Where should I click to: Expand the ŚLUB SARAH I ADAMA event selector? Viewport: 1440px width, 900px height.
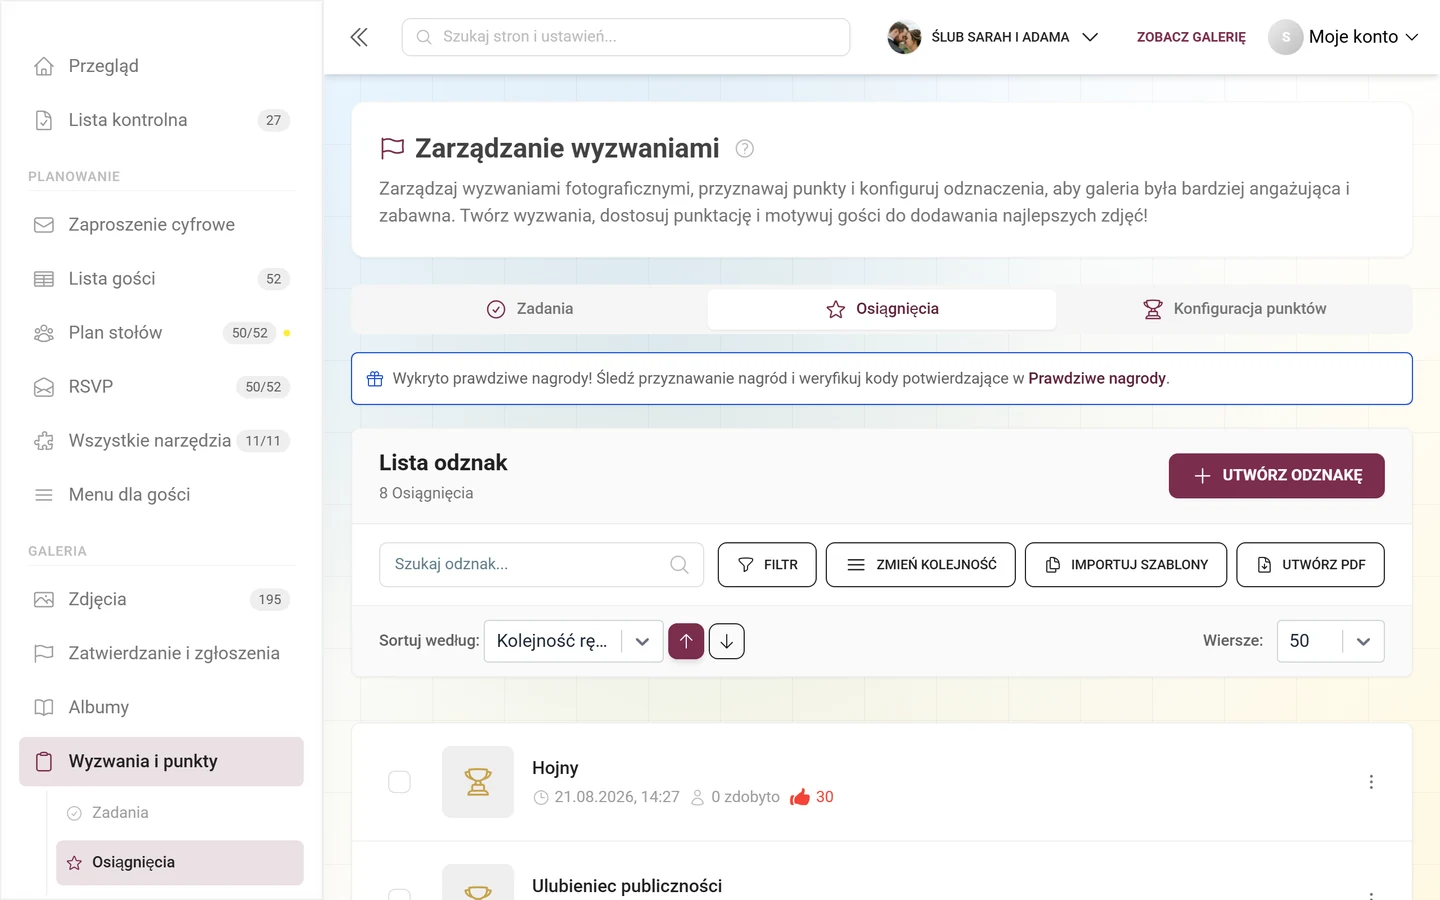(x=993, y=37)
